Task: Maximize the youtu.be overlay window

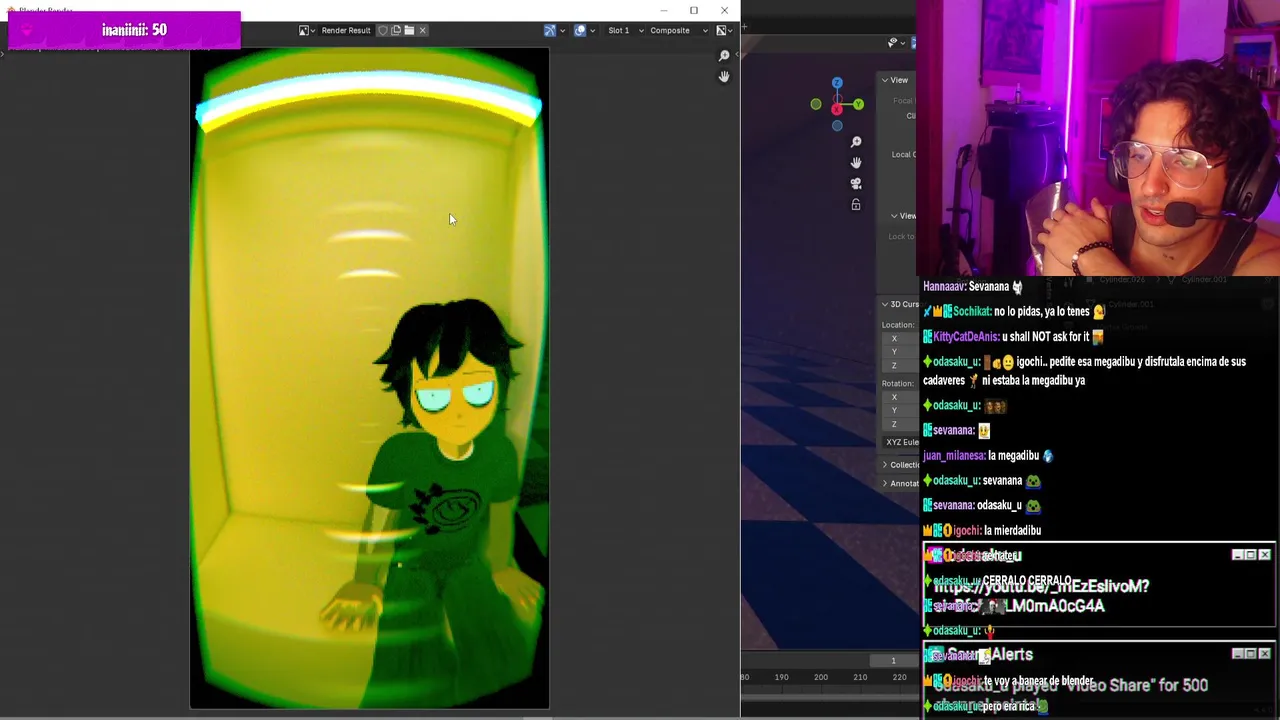Action: pyautogui.click(x=1250, y=555)
